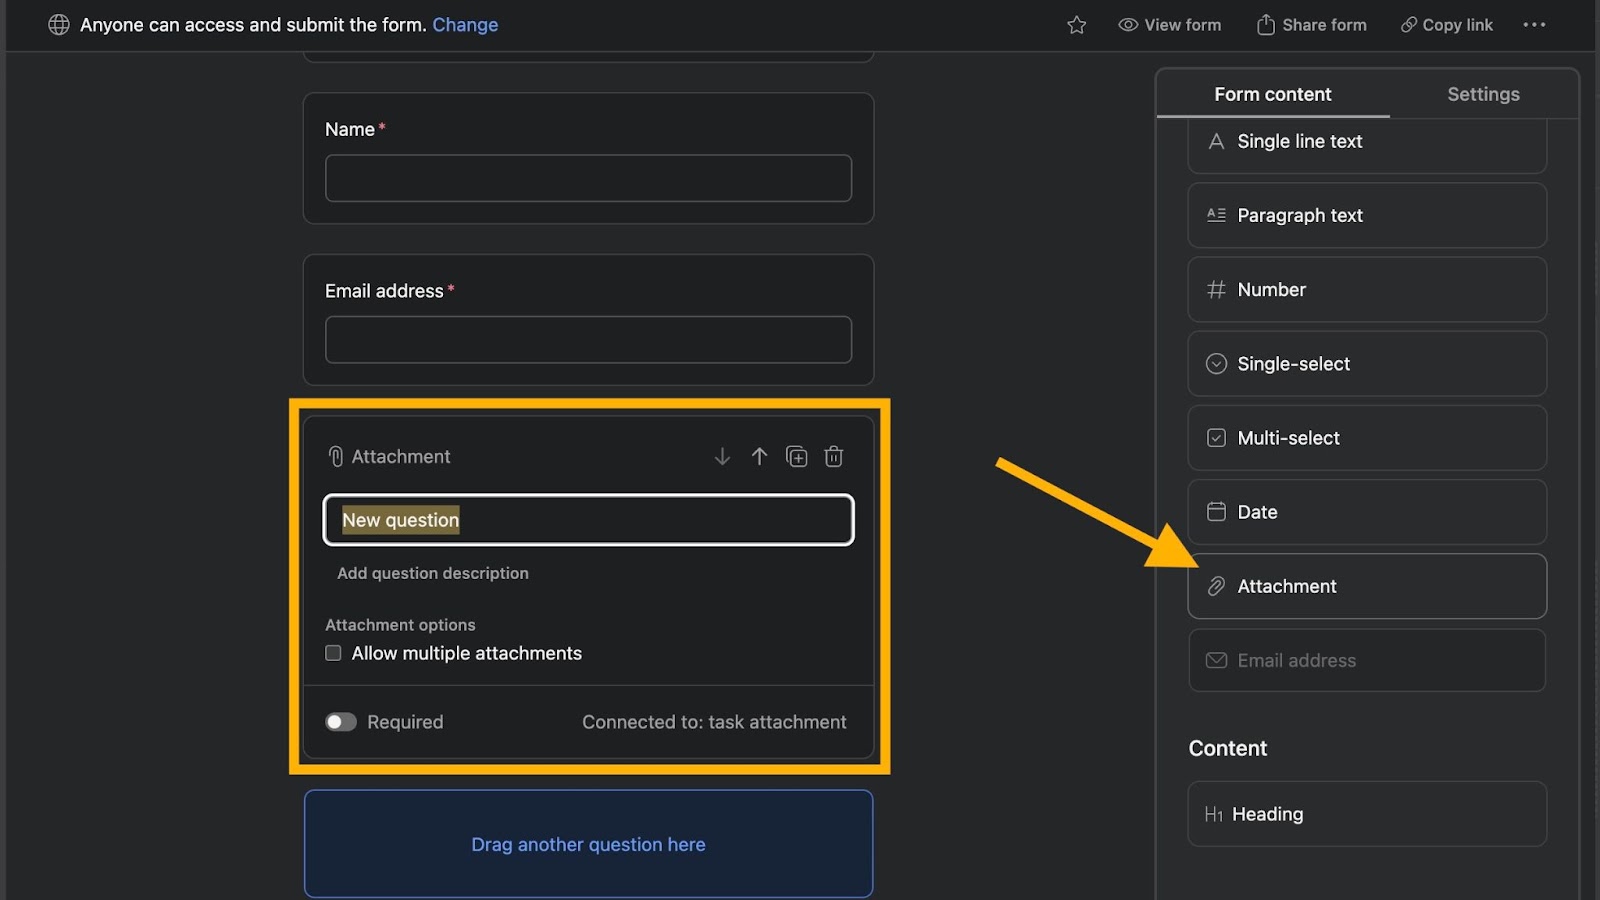Click View form button
Image resolution: width=1600 pixels, height=900 pixels.
coord(1170,25)
